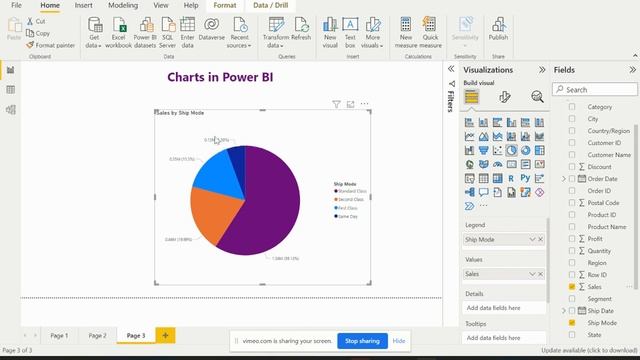Viewport: 640px width, 360px height.
Task: Check the Segment field checkbox
Action: pyautogui.click(x=572, y=299)
